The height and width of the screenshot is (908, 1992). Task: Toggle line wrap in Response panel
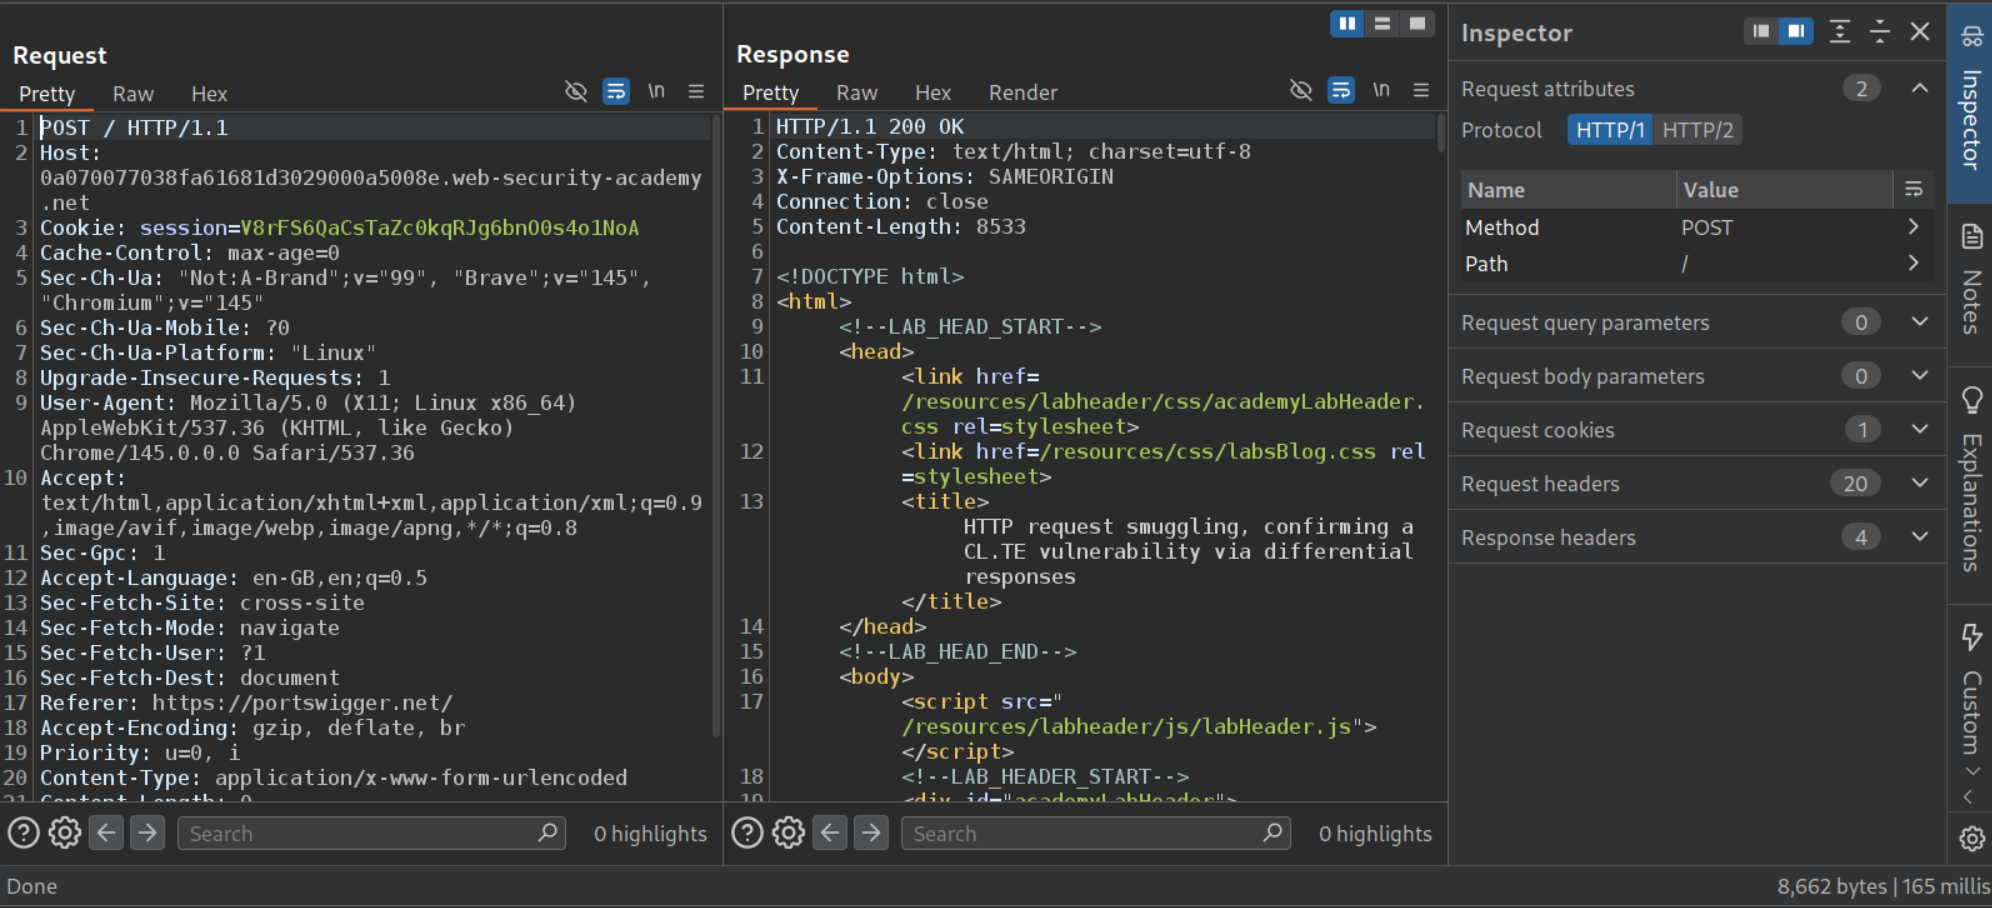[x=1340, y=91]
